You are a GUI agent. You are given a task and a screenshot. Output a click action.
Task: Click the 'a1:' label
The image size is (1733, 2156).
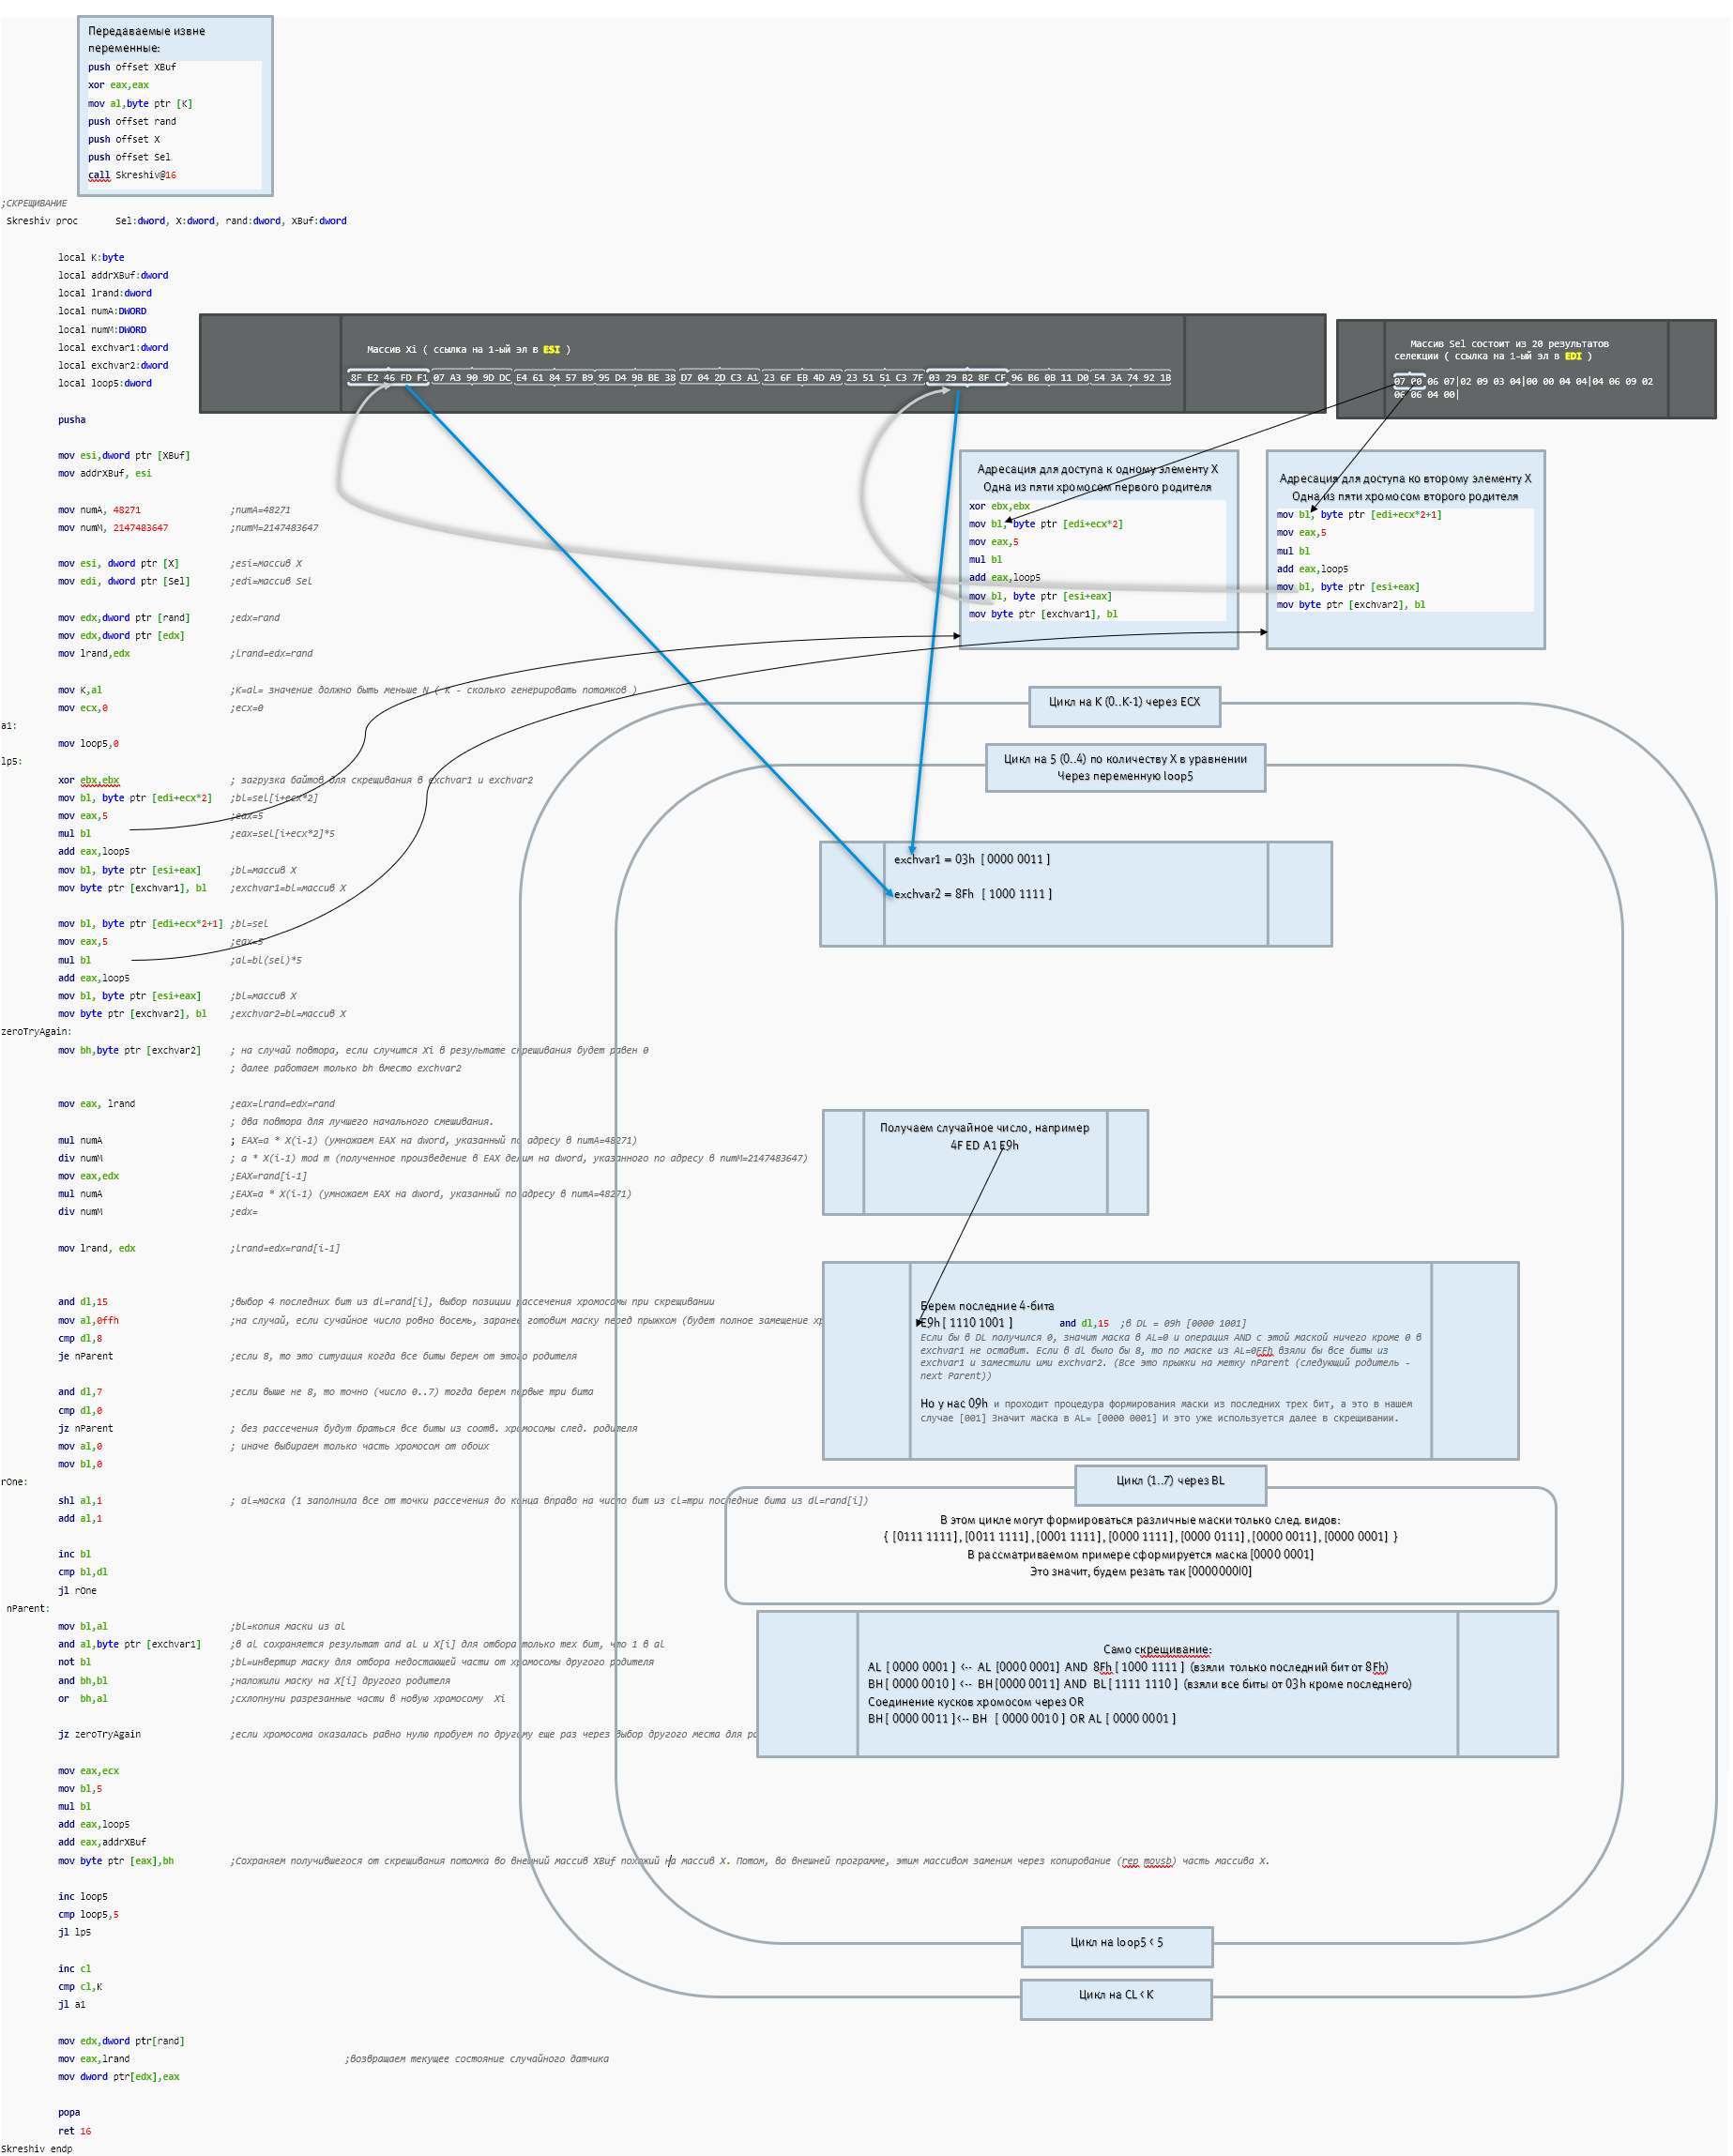[x=9, y=726]
